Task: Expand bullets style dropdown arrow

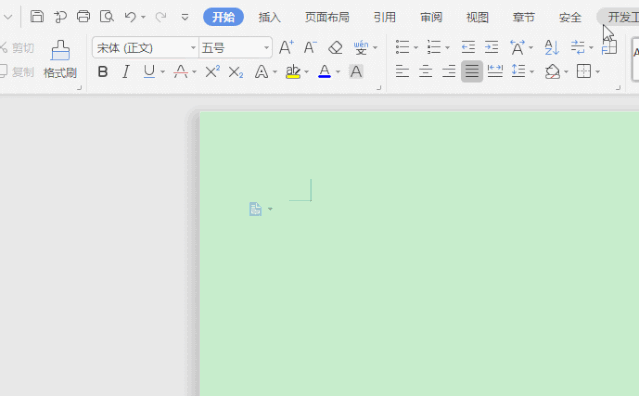Action: (x=416, y=48)
